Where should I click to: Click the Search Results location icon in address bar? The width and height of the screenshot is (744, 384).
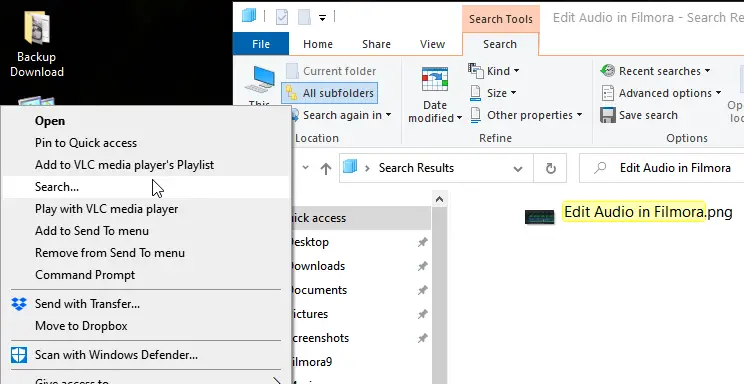coord(350,167)
